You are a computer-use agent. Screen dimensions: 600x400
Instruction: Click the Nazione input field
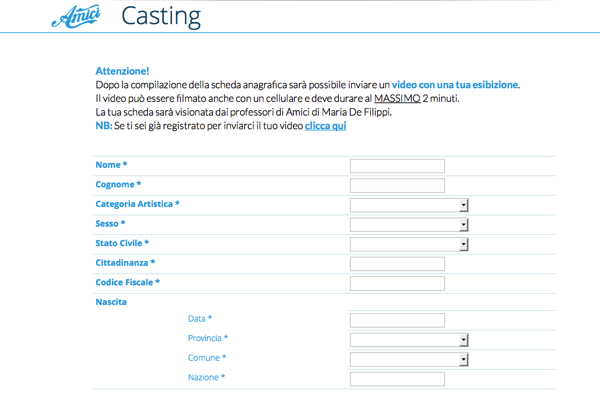(x=397, y=379)
